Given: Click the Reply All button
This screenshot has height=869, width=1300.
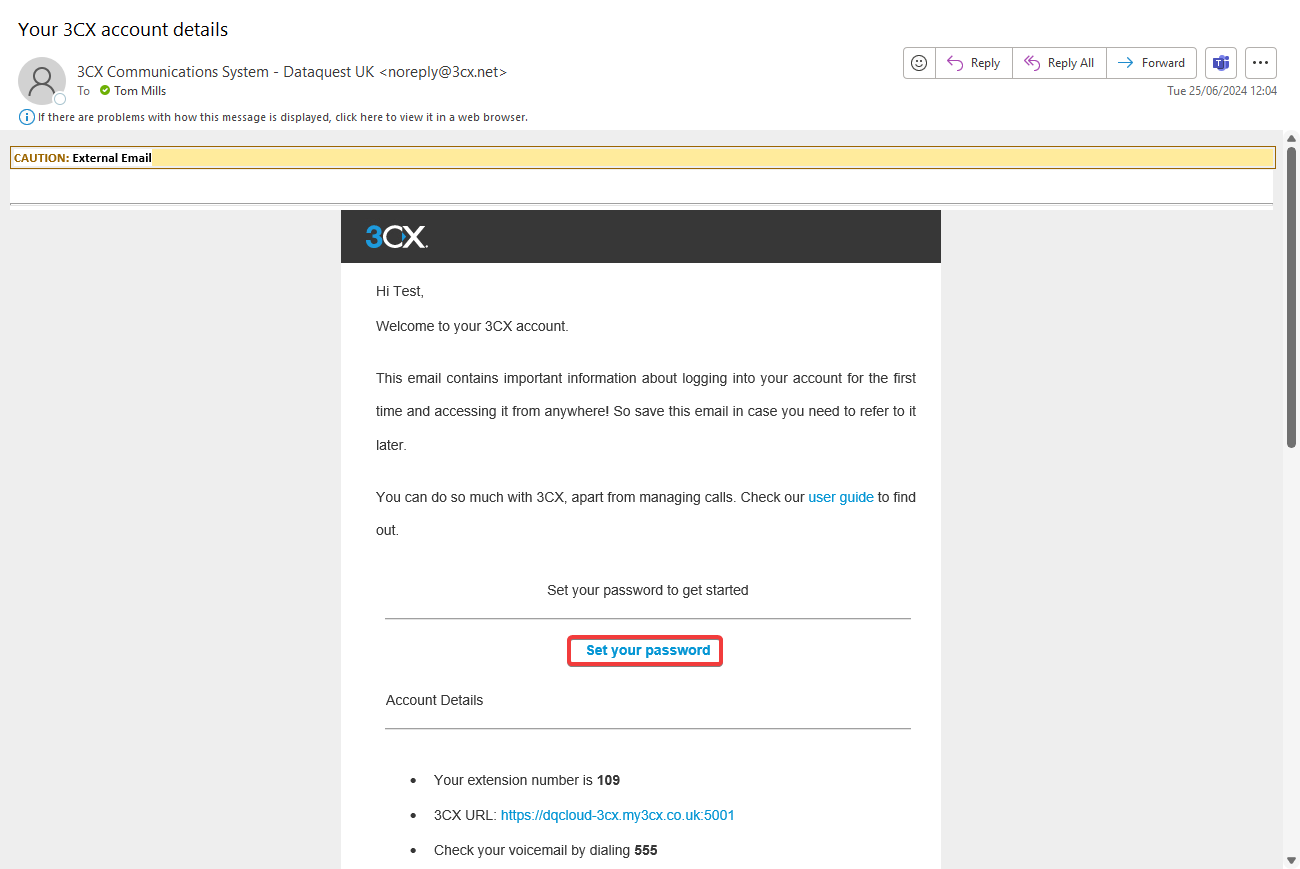Looking at the screenshot, I should pyautogui.click(x=1059, y=63).
